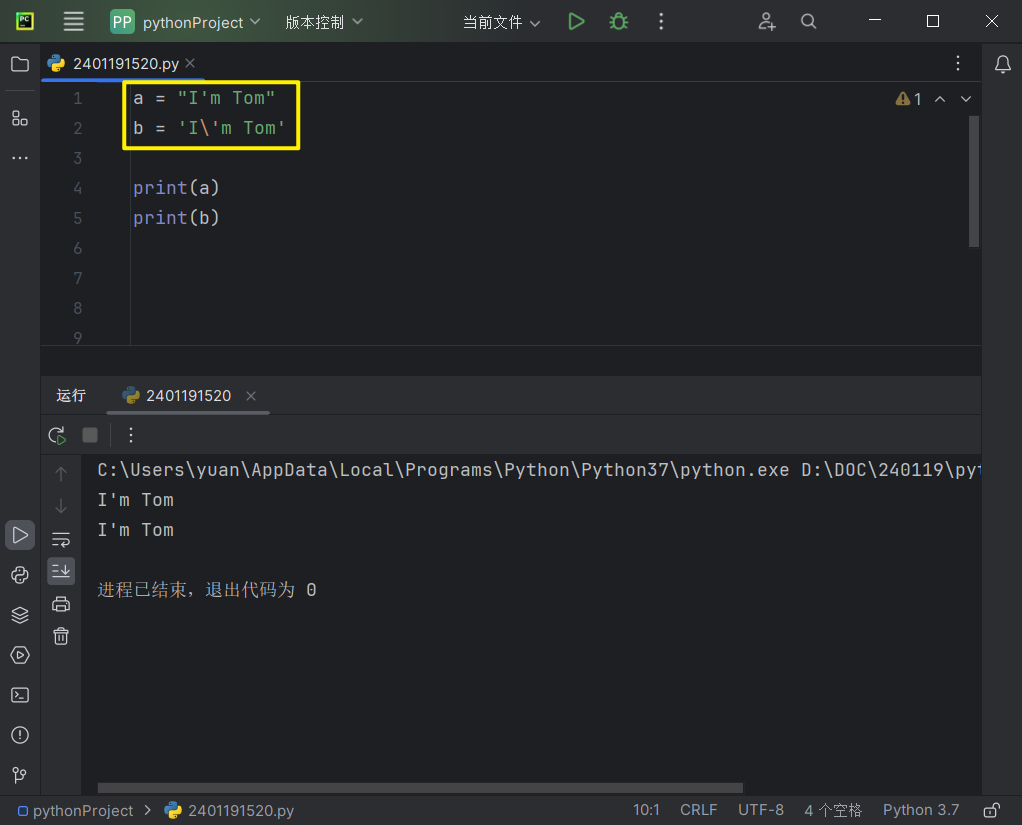The width and height of the screenshot is (1022, 825).
Task: Open the Python Console tool window
Action: [x=20, y=575]
